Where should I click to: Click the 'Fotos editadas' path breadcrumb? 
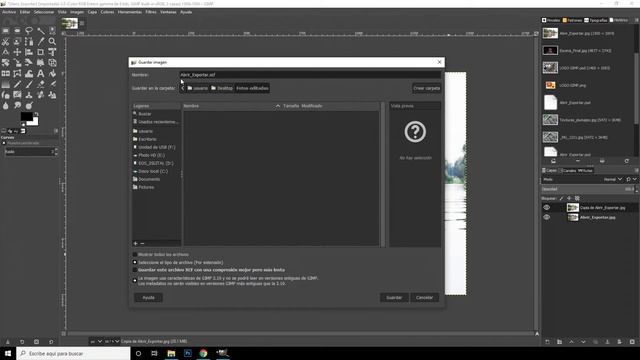click(252, 88)
